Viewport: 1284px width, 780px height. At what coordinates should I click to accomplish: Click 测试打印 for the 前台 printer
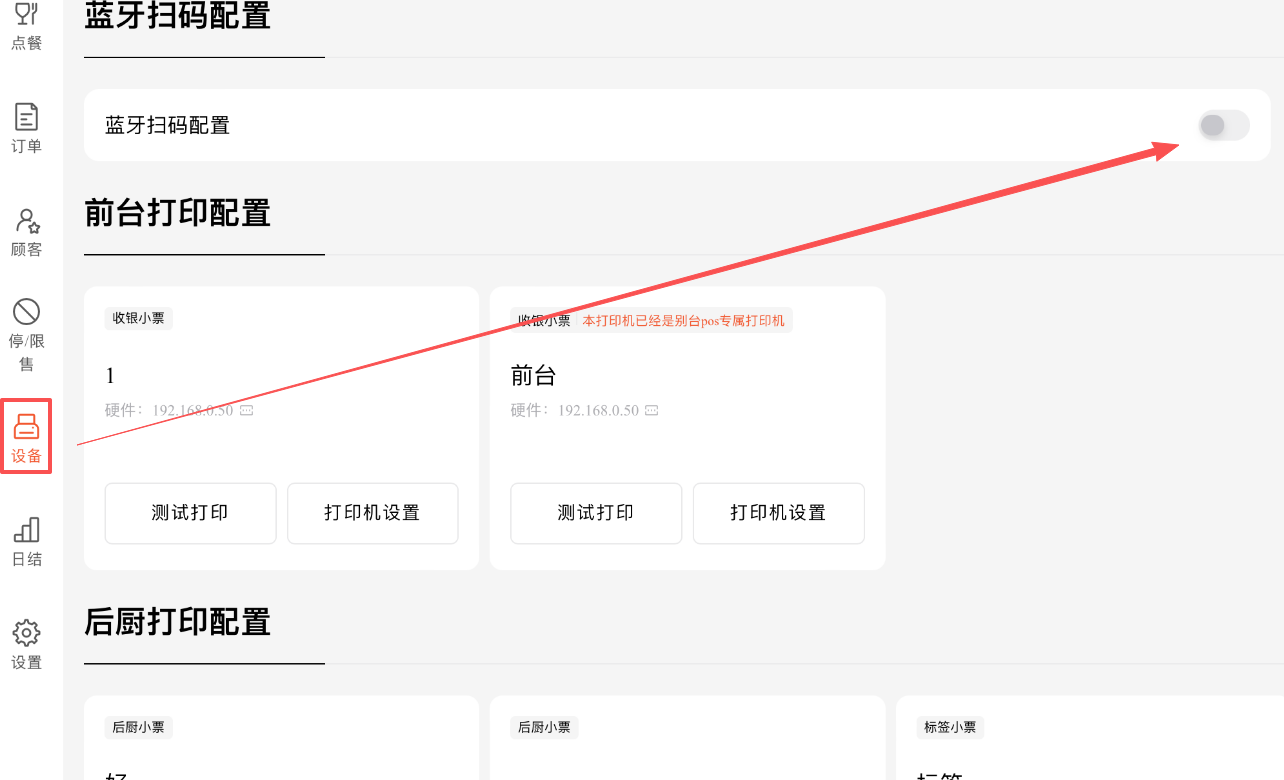[x=596, y=513]
